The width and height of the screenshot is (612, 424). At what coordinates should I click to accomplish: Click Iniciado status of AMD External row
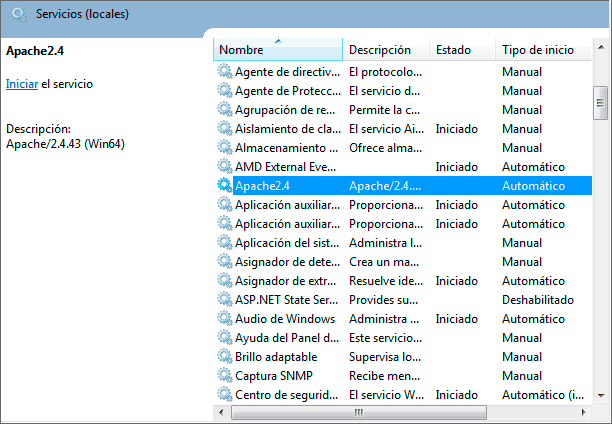point(457,167)
